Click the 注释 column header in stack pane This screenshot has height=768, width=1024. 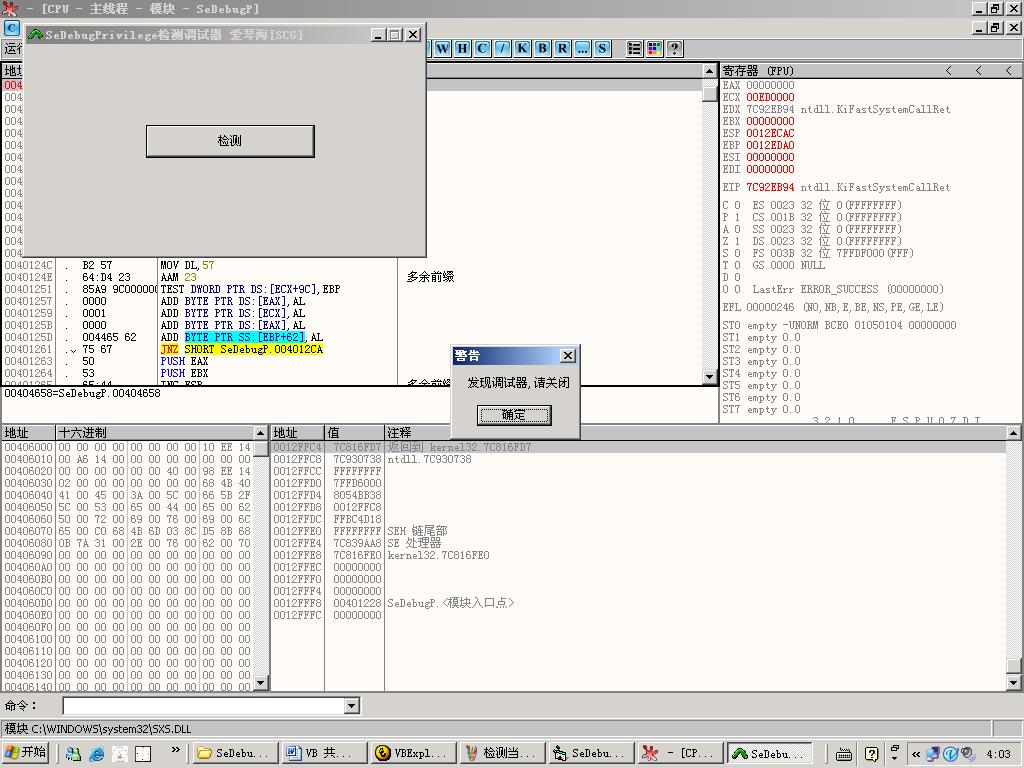(x=696, y=433)
